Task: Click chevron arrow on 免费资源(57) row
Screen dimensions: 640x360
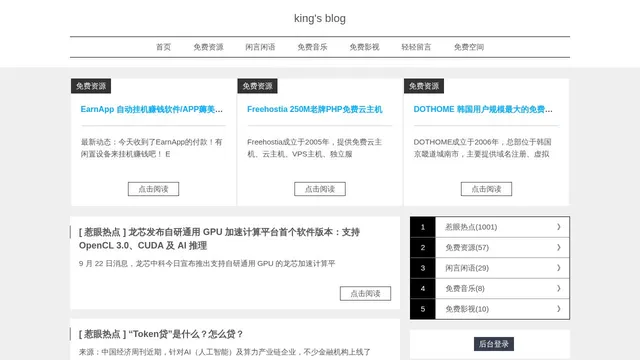Action: click(559, 247)
